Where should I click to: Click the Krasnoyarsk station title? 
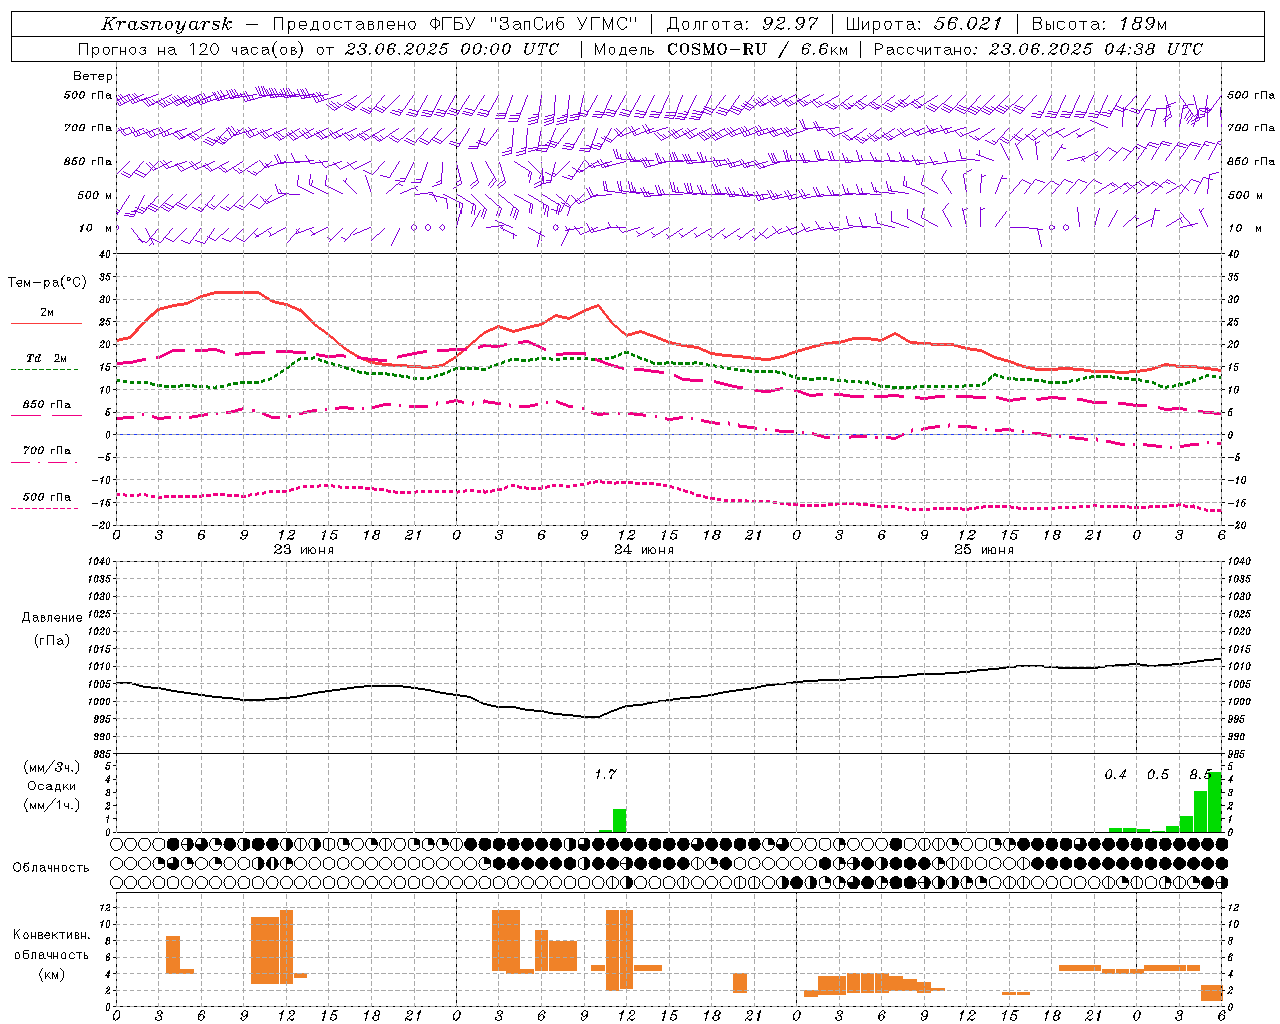pyautogui.click(x=167, y=24)
